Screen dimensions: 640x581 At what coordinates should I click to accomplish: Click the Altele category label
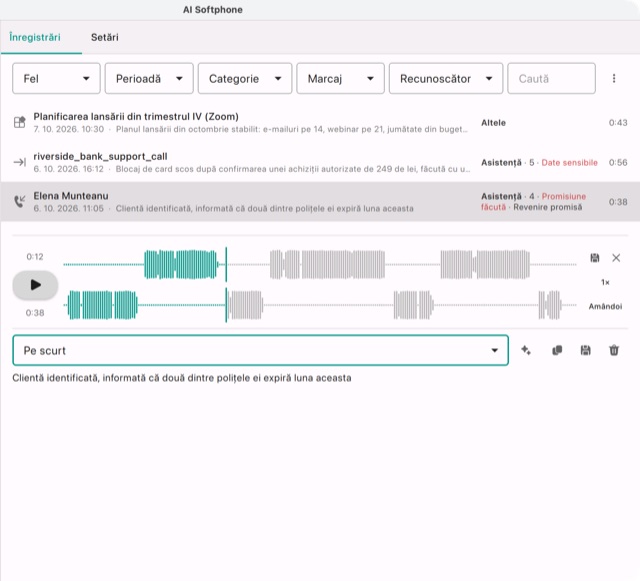pos(493,122)
